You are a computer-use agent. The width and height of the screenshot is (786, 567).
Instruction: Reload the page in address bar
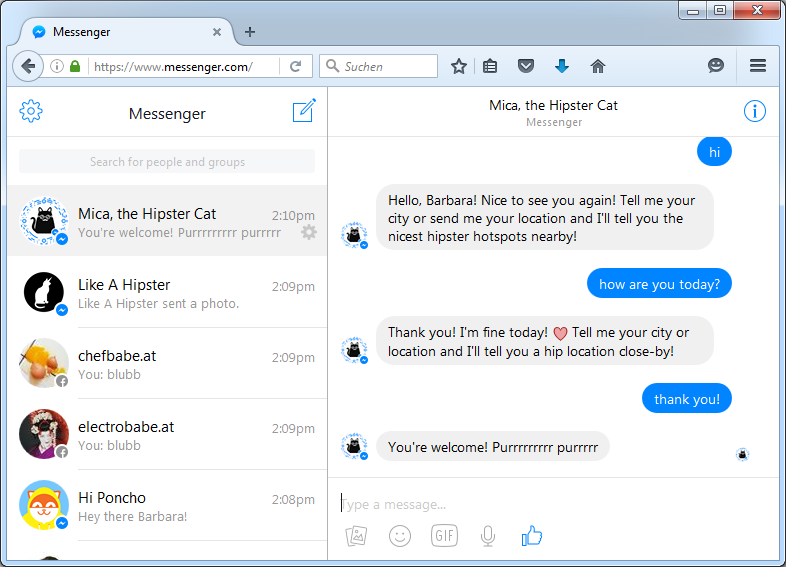tap(295, 66)
